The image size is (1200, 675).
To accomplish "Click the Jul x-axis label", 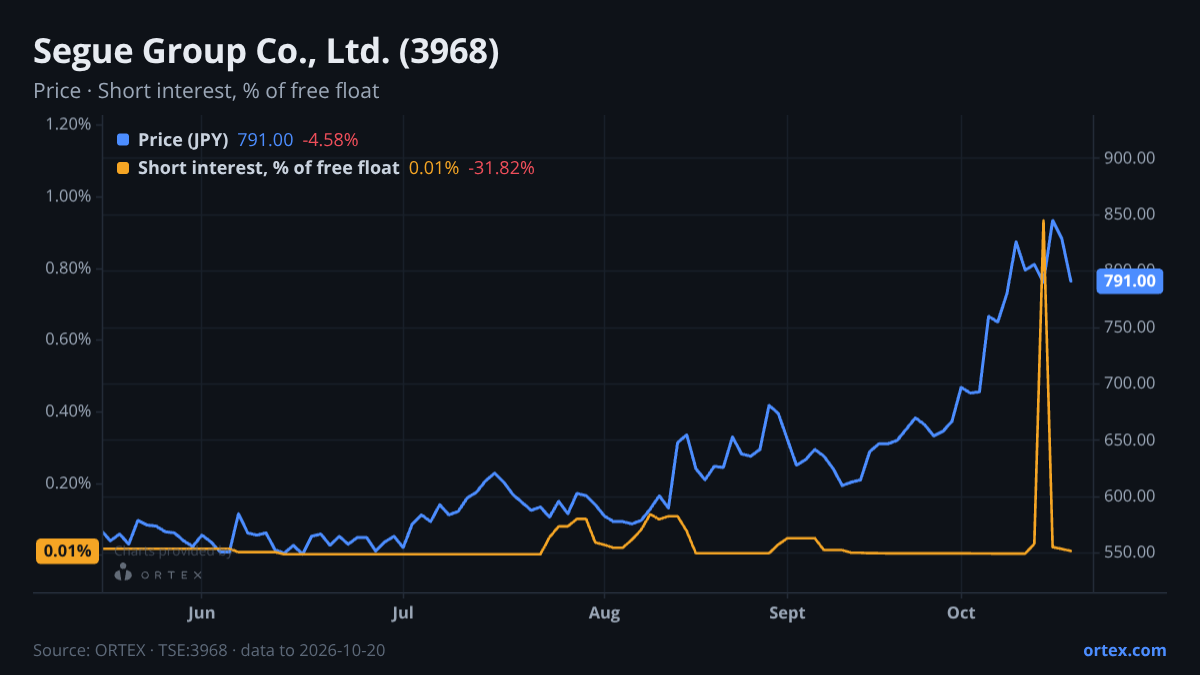I will 403,612.
